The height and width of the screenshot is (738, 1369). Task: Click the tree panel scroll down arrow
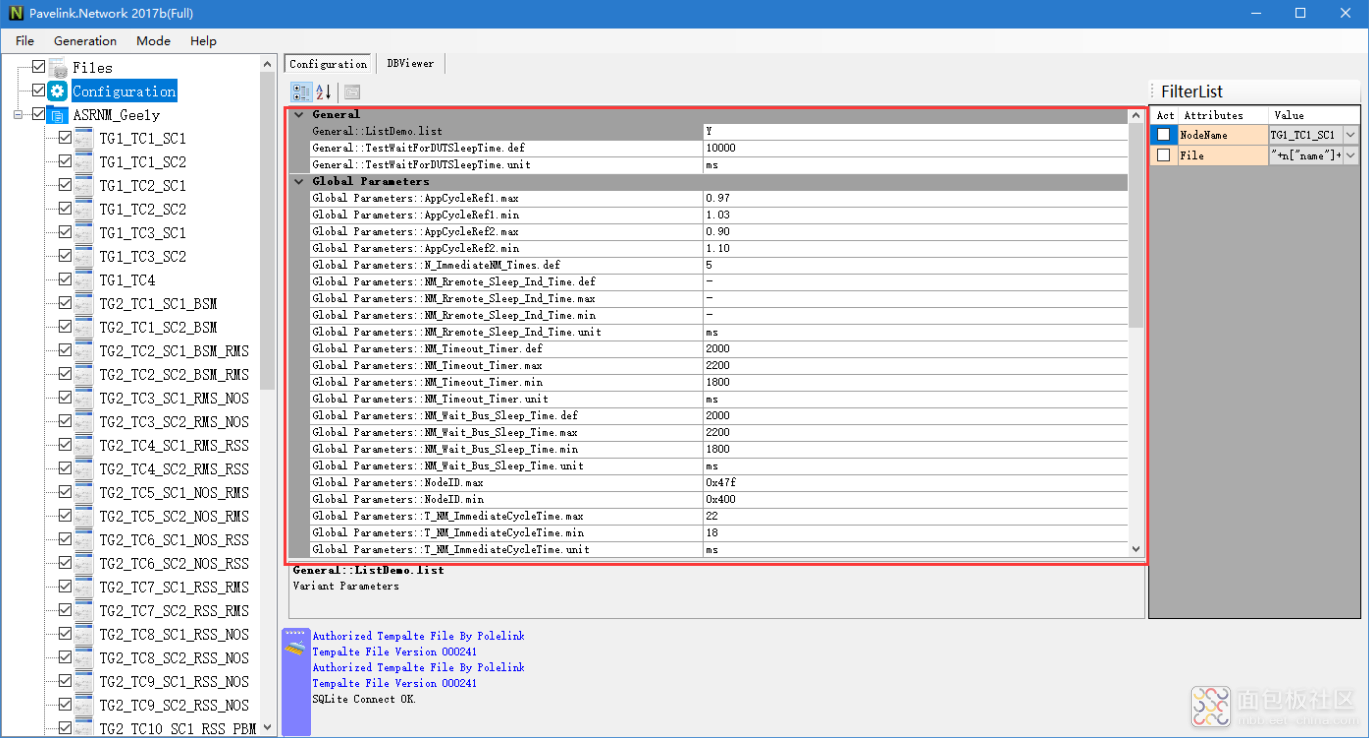coord(267,728)
